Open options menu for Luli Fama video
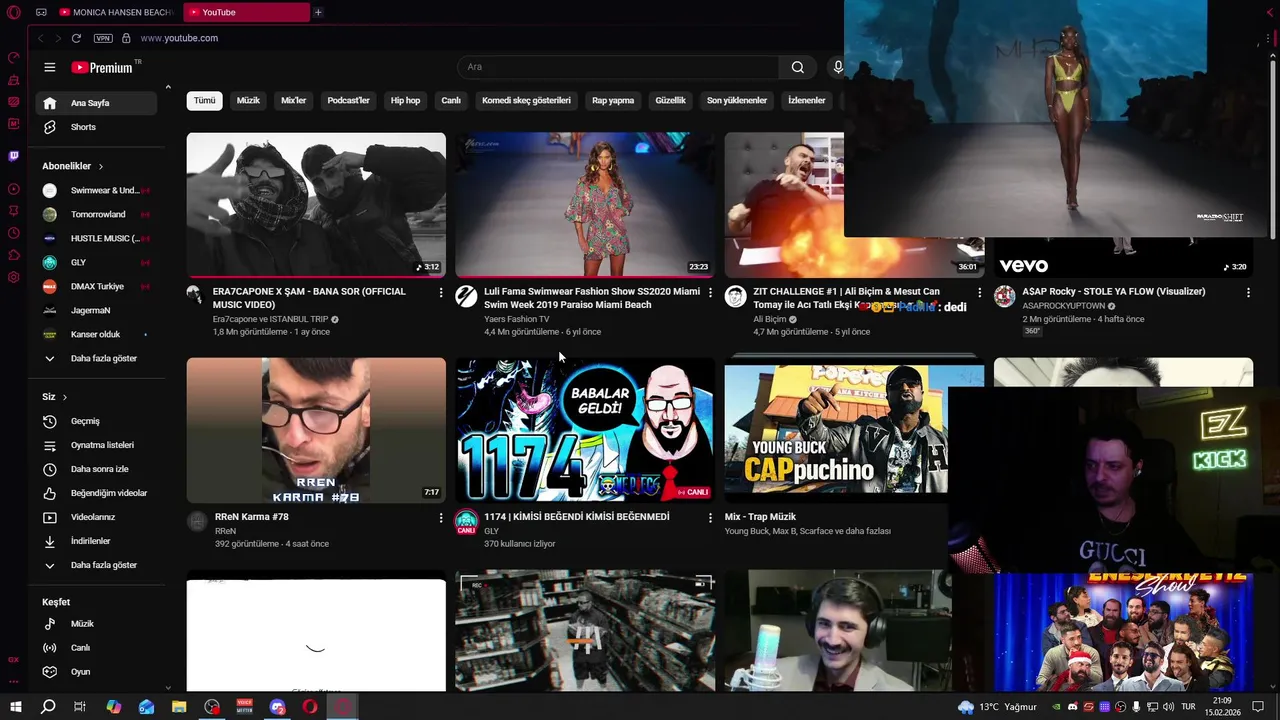Screen dimensions: 1280x720 (x=710, y=292)
